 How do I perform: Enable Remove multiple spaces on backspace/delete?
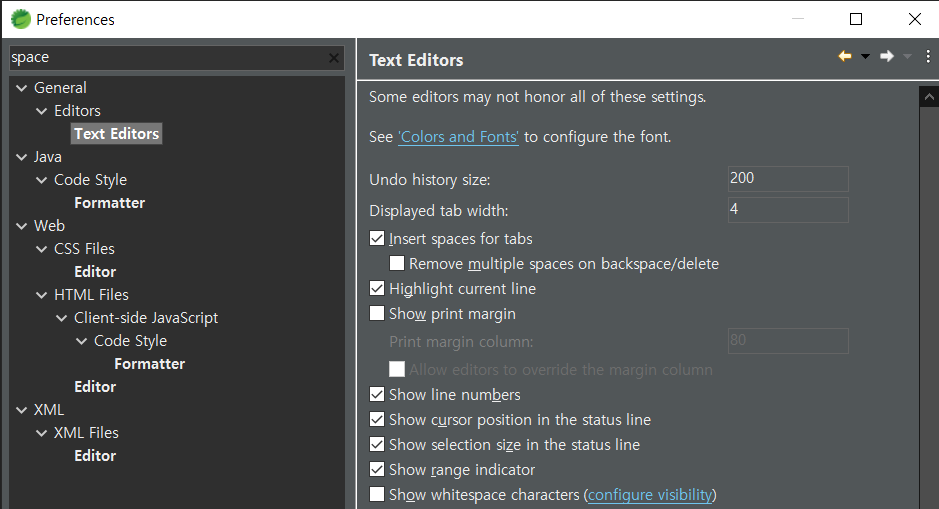click(x=396, y=263)
